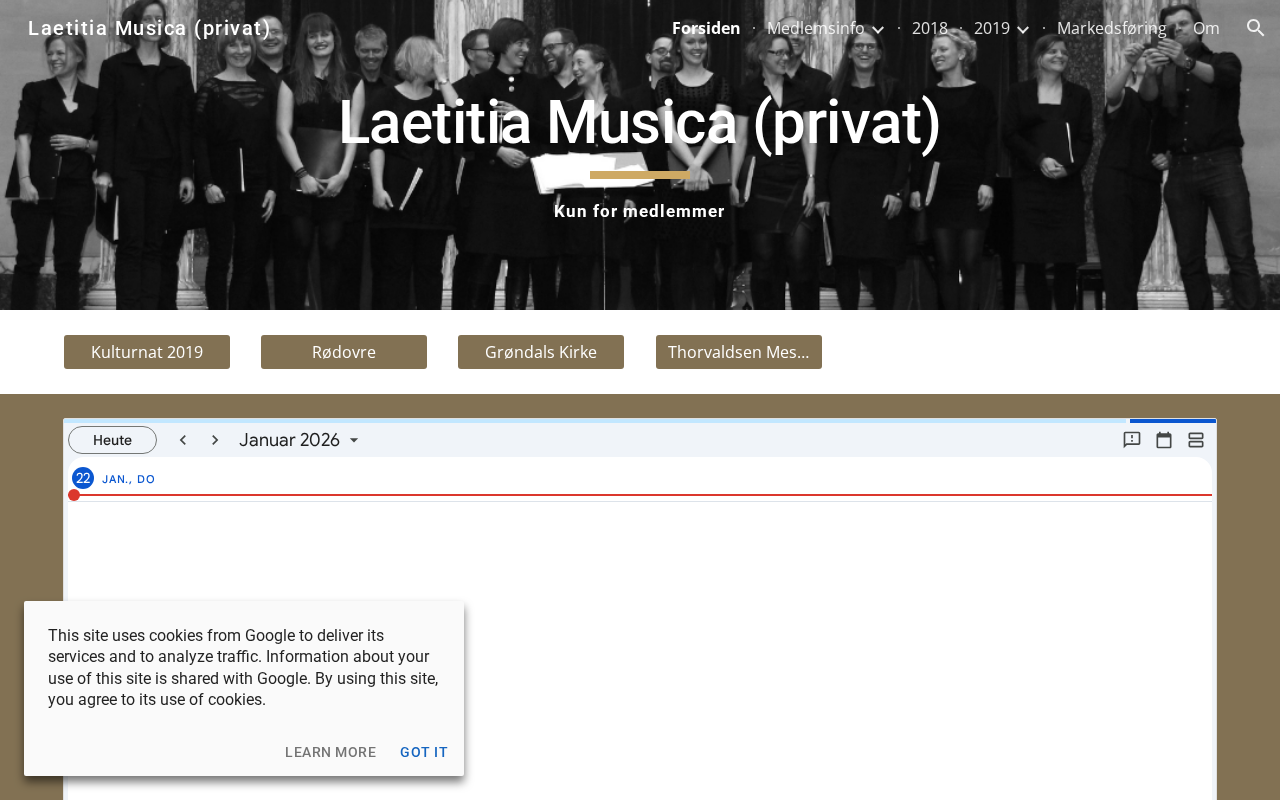Click the Rødovre button

click(x=344, y=352)
